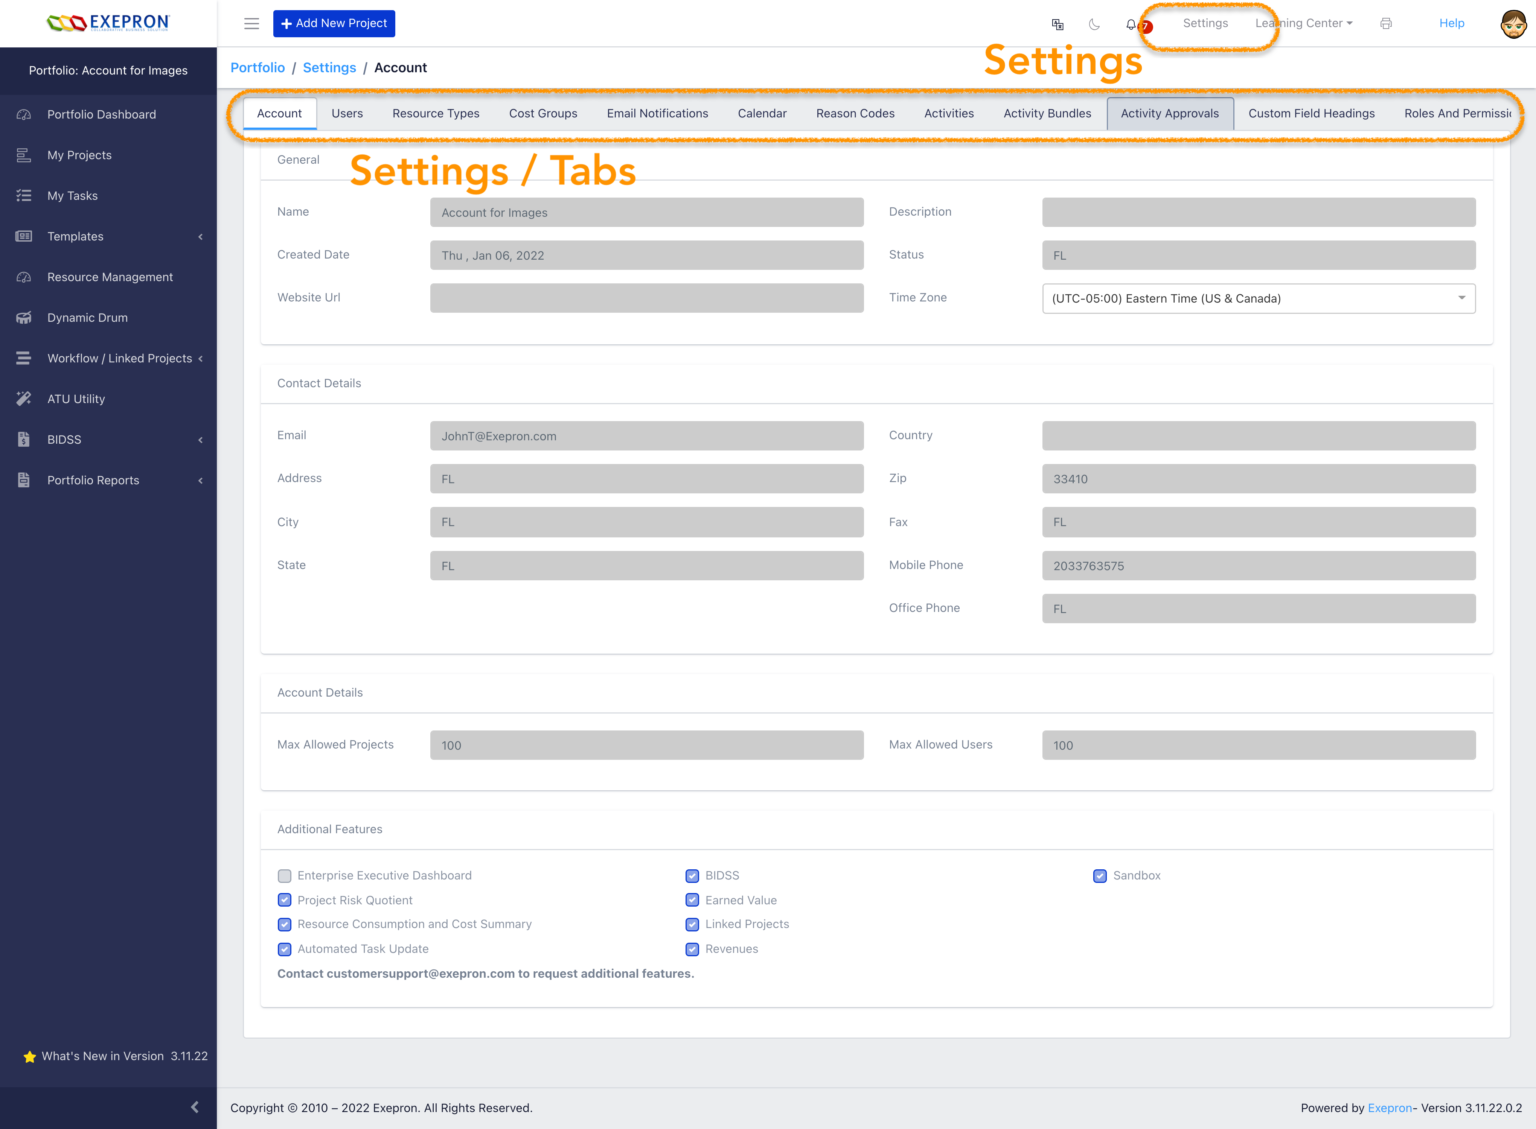The width and height of the screenshot is (1536, 1129).
Task: Open the Activity Approvals tab
Action: 1170,113
